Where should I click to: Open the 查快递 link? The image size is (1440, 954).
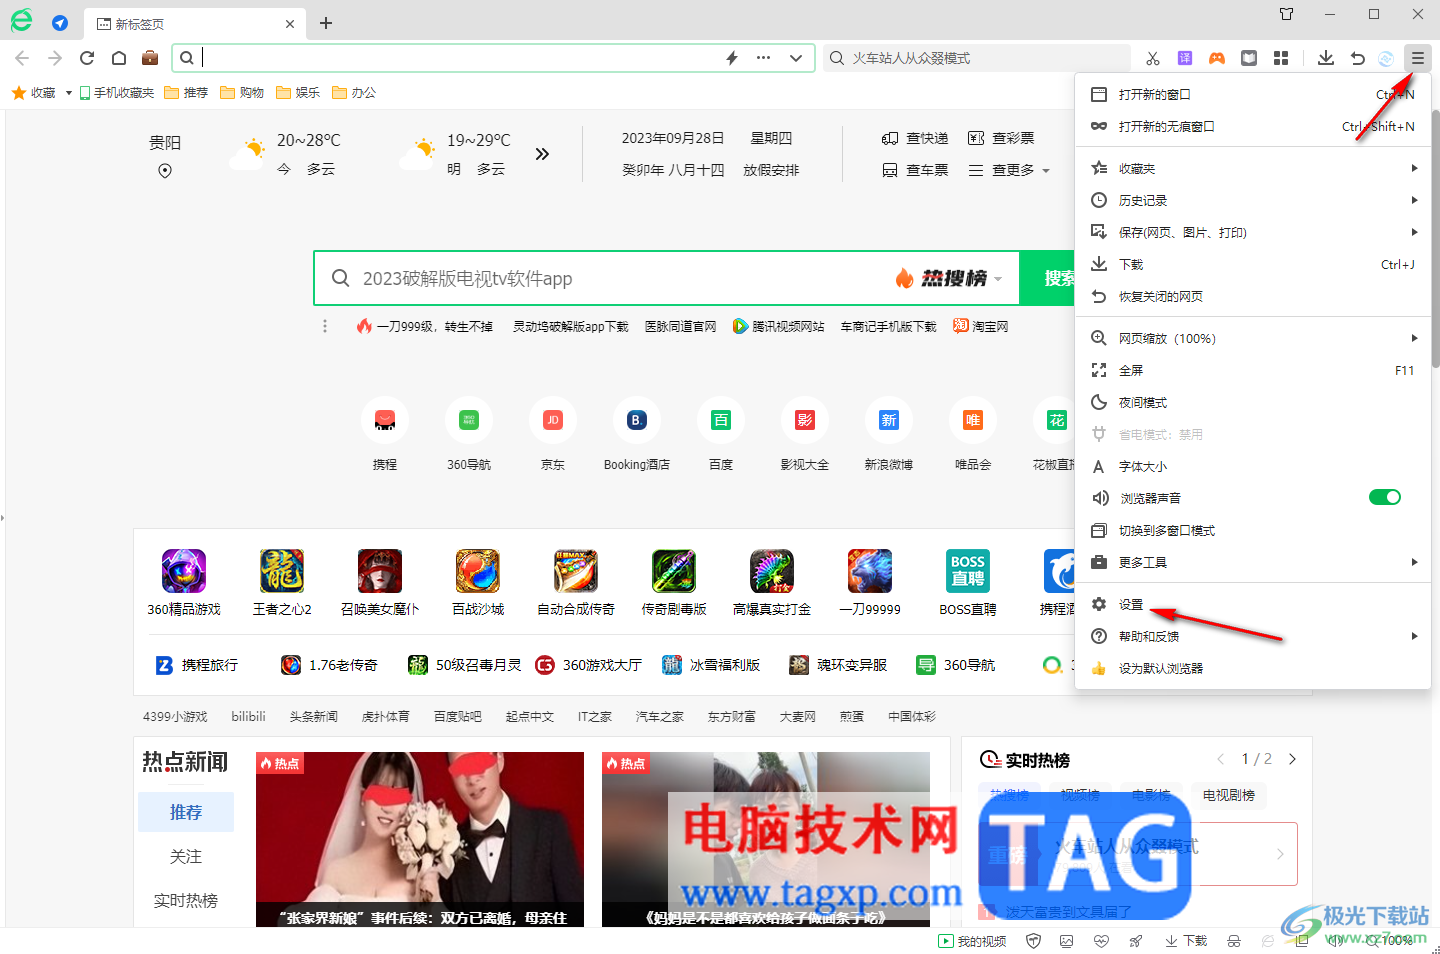tap(915, 138)
